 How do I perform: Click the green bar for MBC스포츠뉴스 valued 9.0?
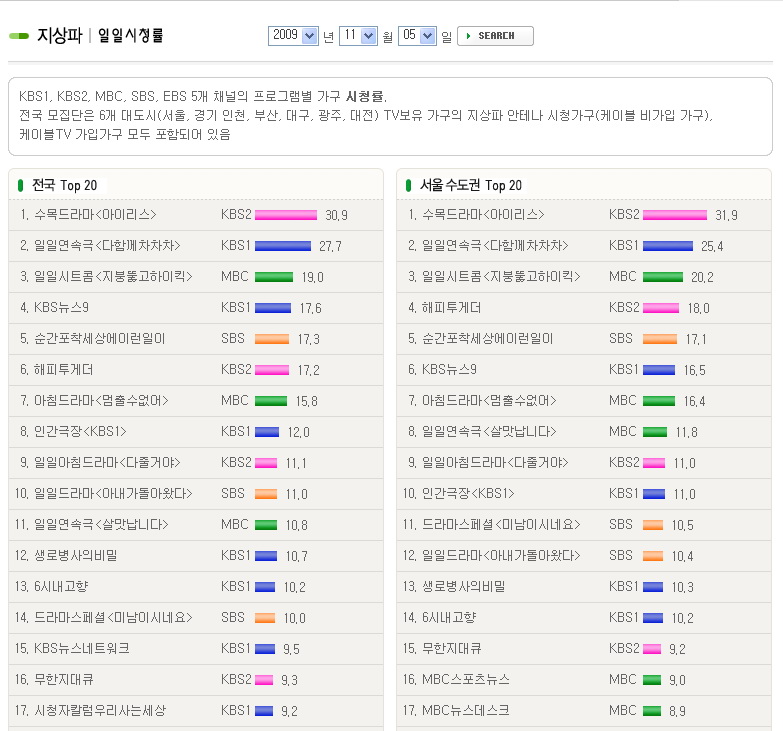coord(652,680)
